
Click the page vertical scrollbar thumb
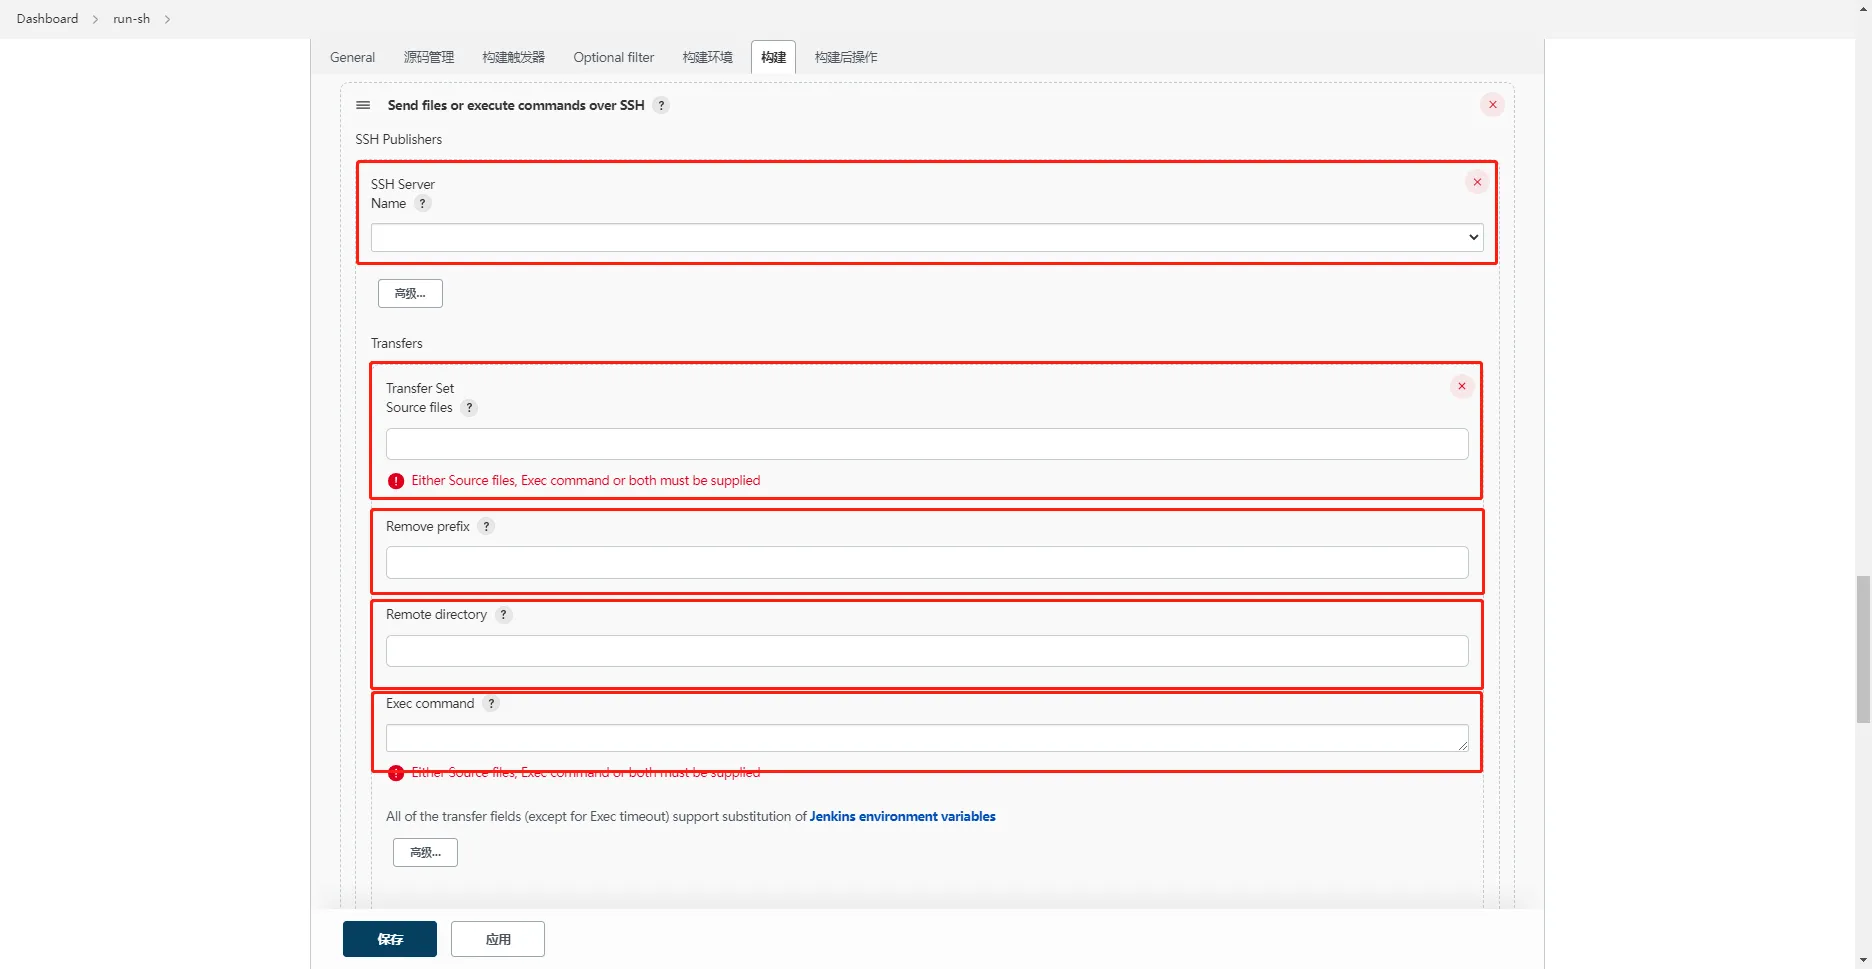1862,648
